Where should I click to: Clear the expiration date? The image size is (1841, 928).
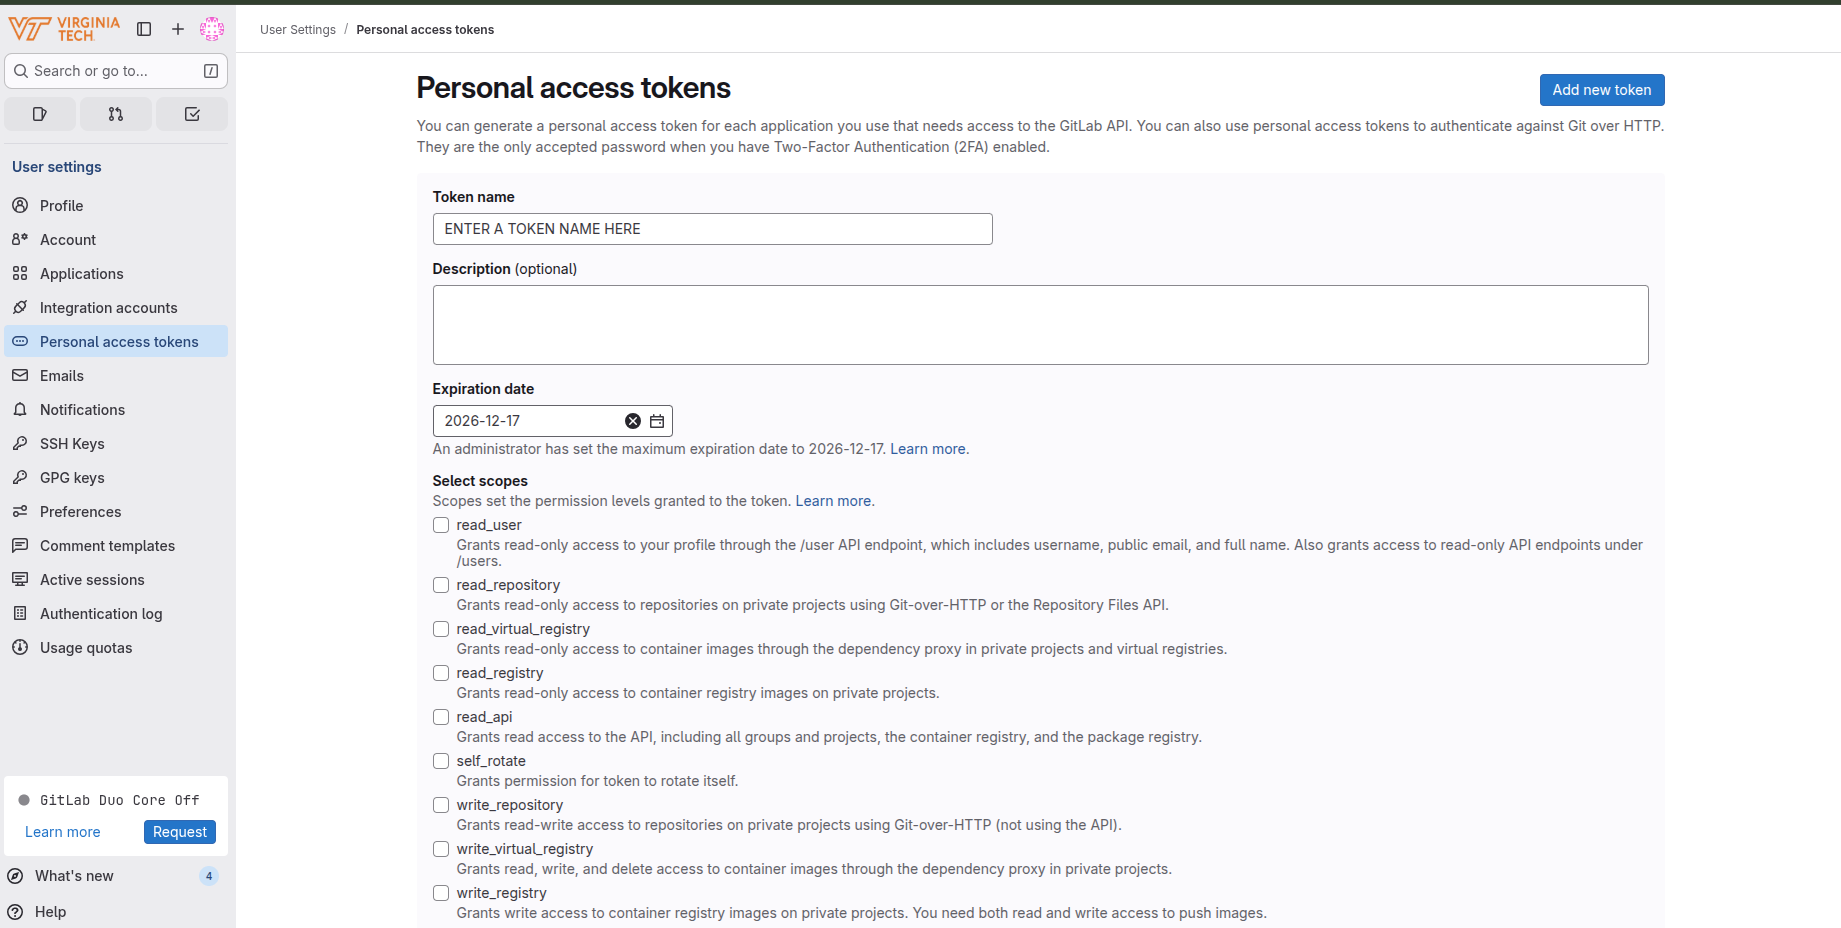pos(633,421)
